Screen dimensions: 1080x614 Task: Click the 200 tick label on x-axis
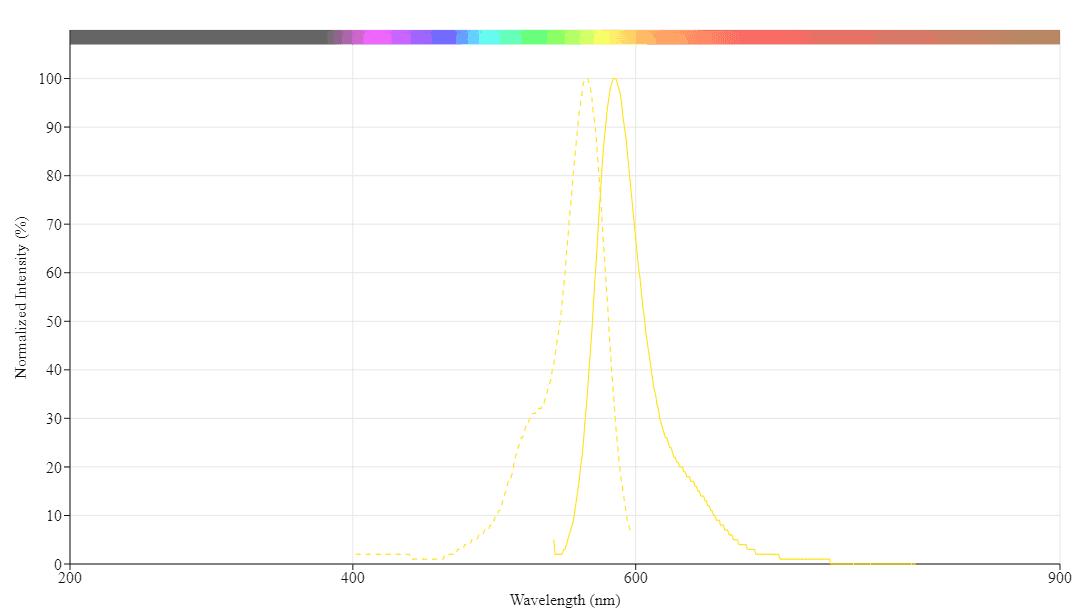coord(70,577)
